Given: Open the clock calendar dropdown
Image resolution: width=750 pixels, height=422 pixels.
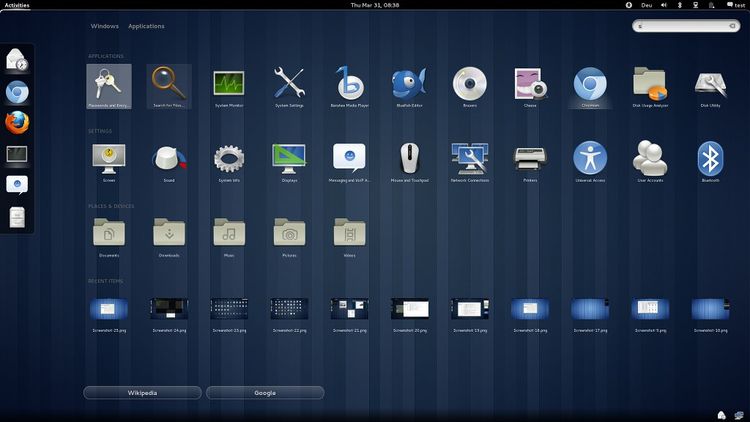Looking at the screenshot, I should point(375,5).
